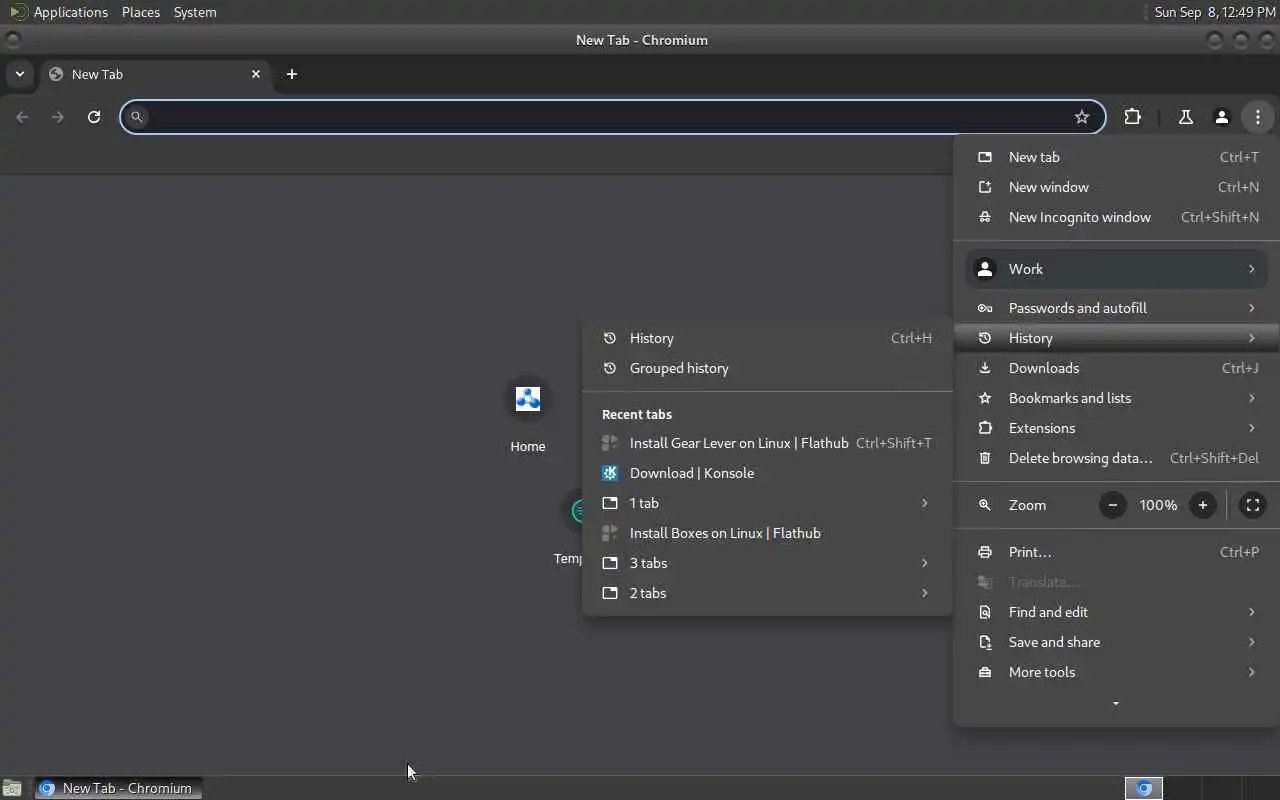Expand the 2 tabs recent group
The width and height of the screenshot is (1280, 800).
767,593
